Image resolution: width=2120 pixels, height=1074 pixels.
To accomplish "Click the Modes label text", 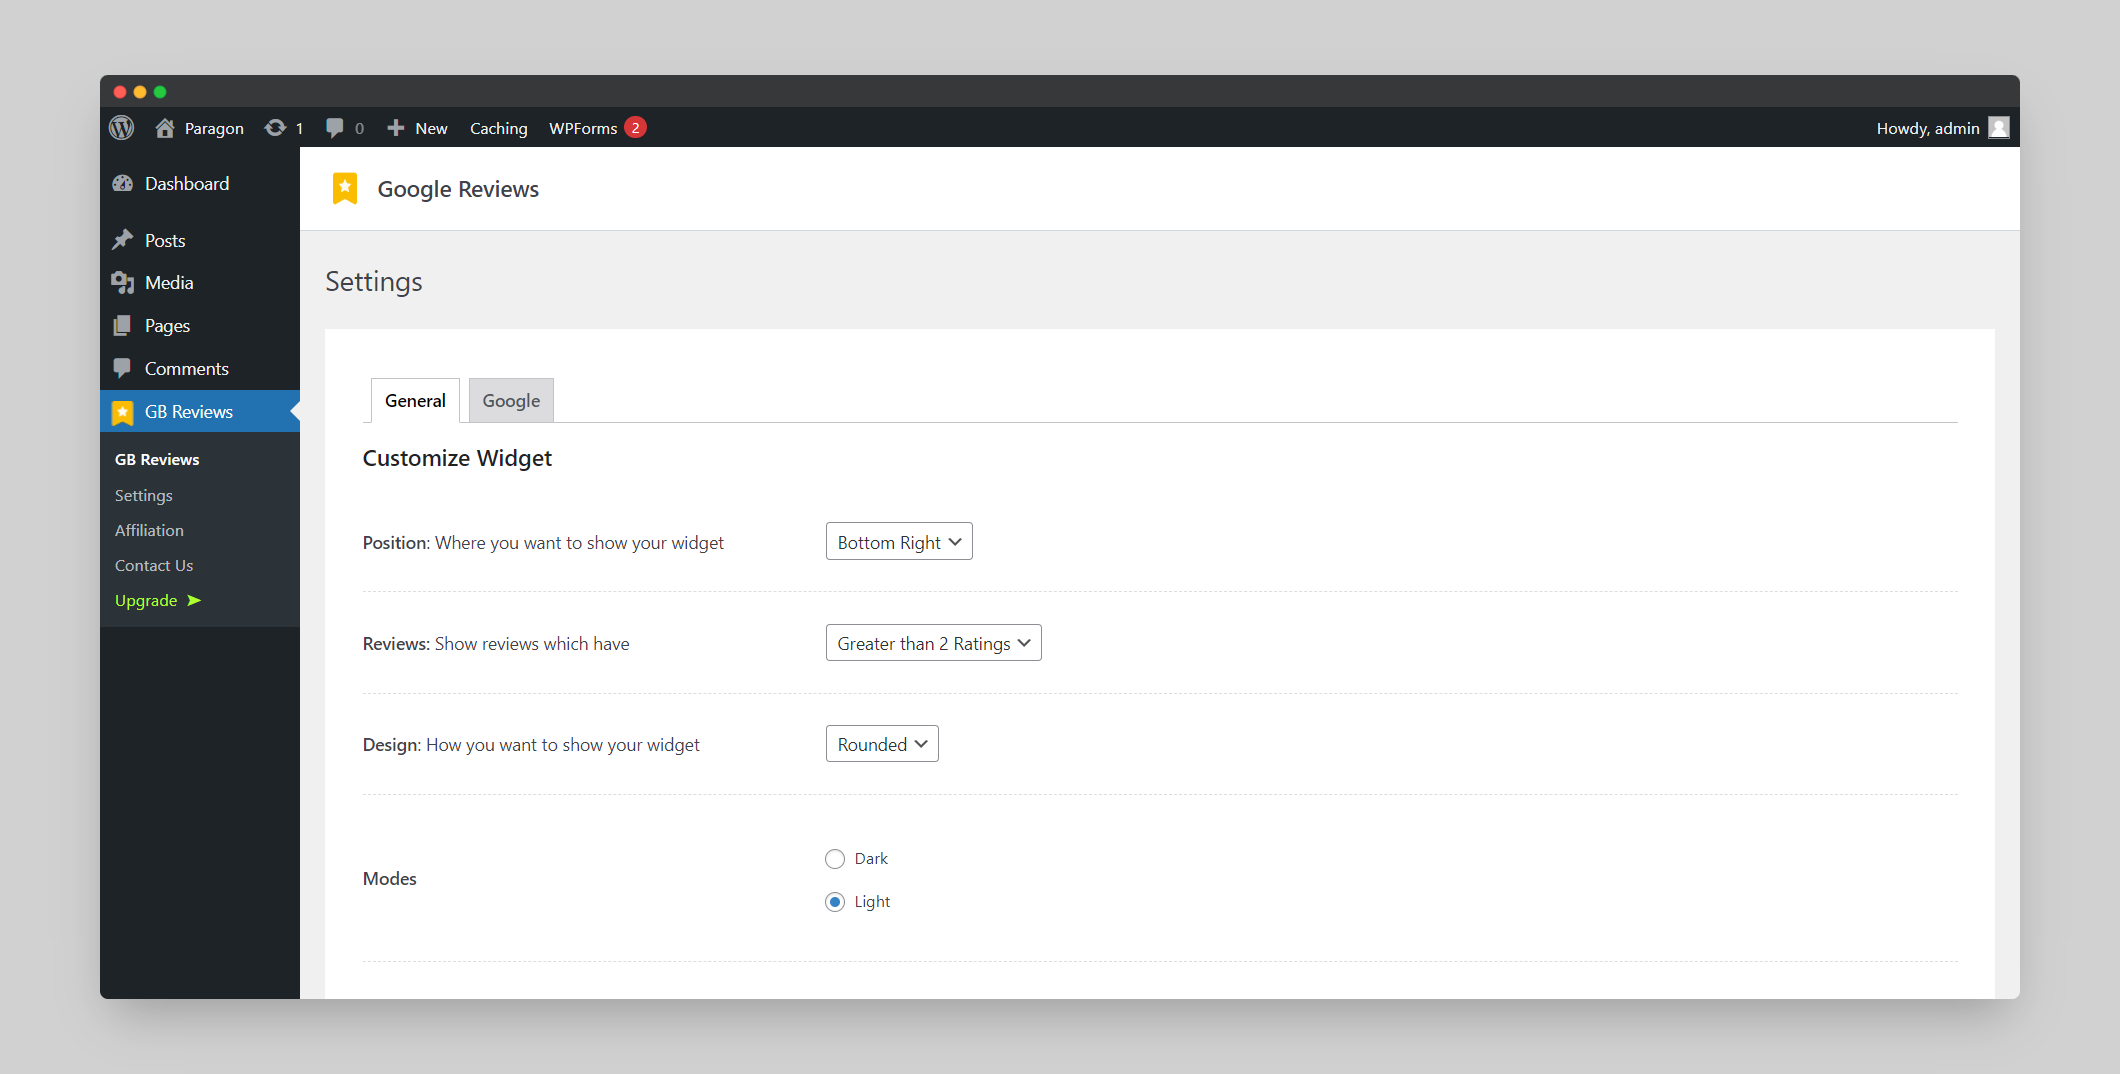I will tap(390, 879).
